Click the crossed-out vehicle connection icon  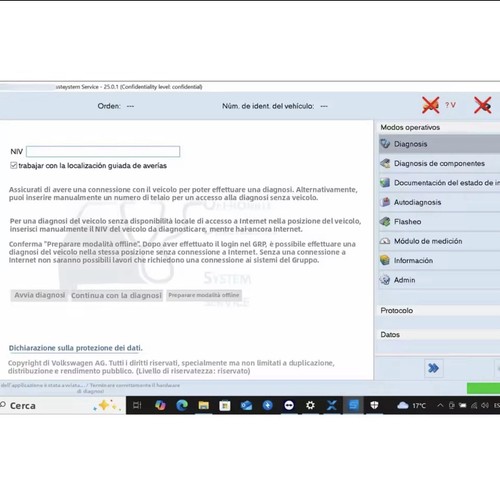coord(431,105)
